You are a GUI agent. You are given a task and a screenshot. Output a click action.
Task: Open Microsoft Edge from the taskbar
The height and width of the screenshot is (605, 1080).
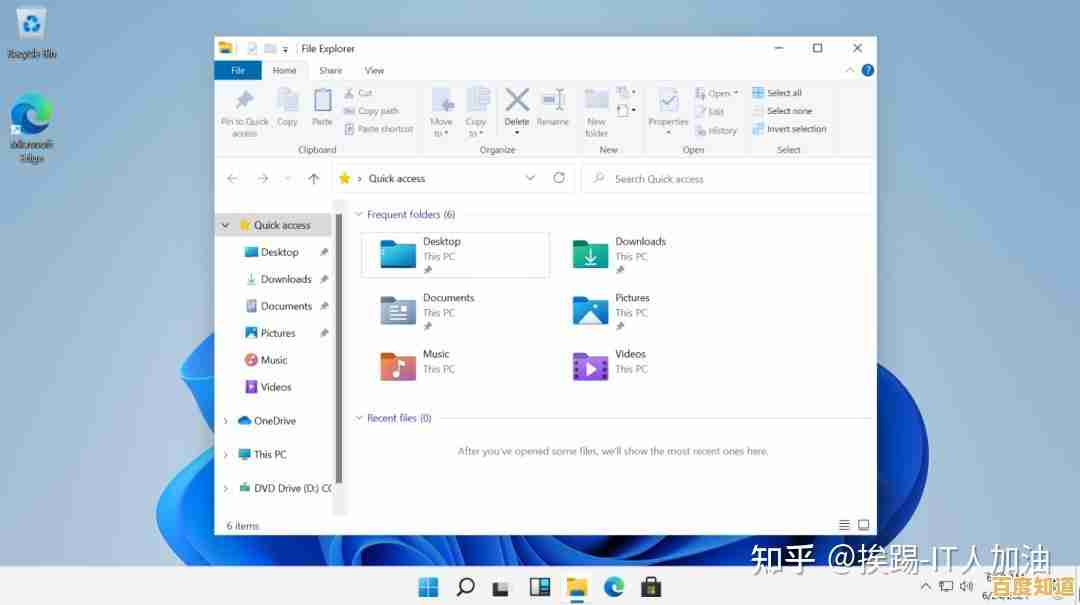[614, 588]
